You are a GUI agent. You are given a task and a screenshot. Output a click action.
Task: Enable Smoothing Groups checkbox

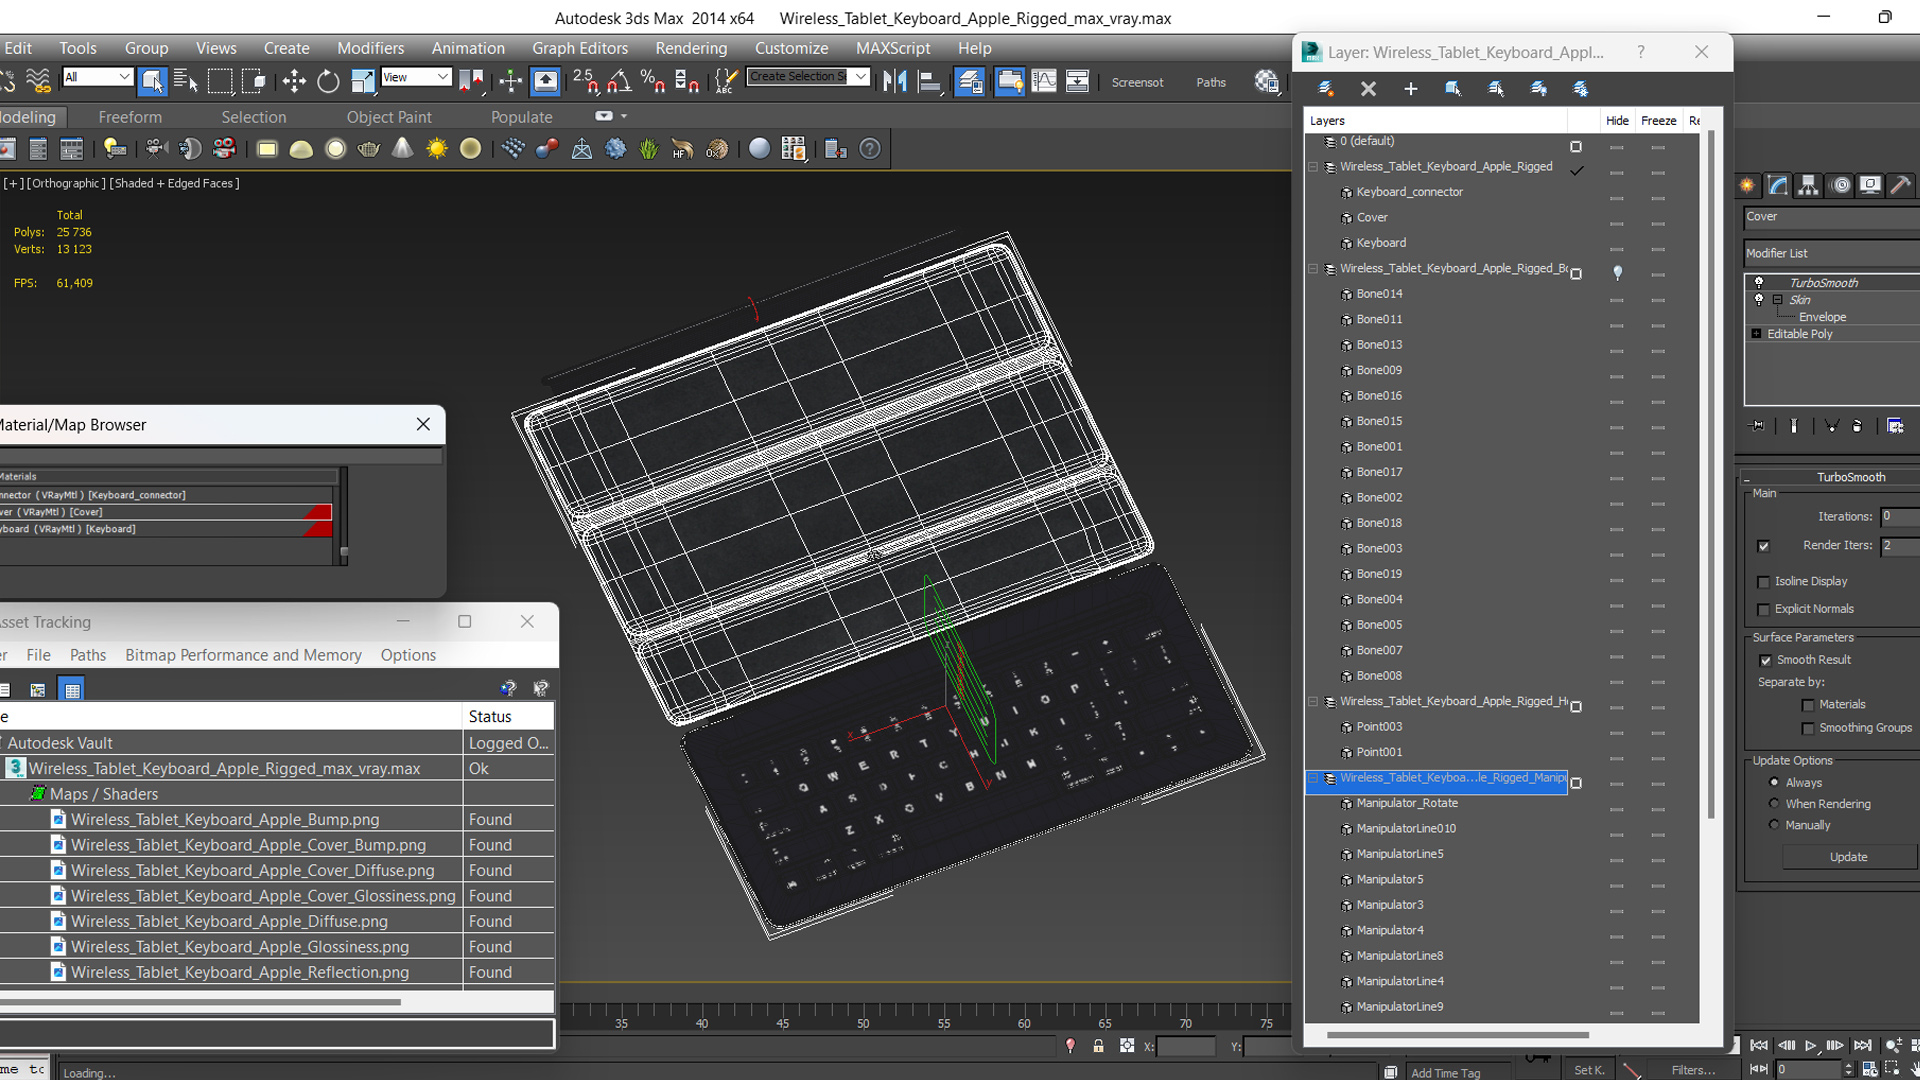click(1808, 729)
